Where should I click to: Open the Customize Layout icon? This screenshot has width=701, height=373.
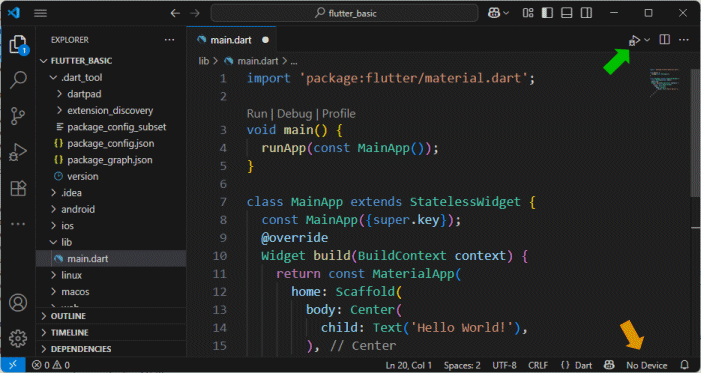click(528, 13)
